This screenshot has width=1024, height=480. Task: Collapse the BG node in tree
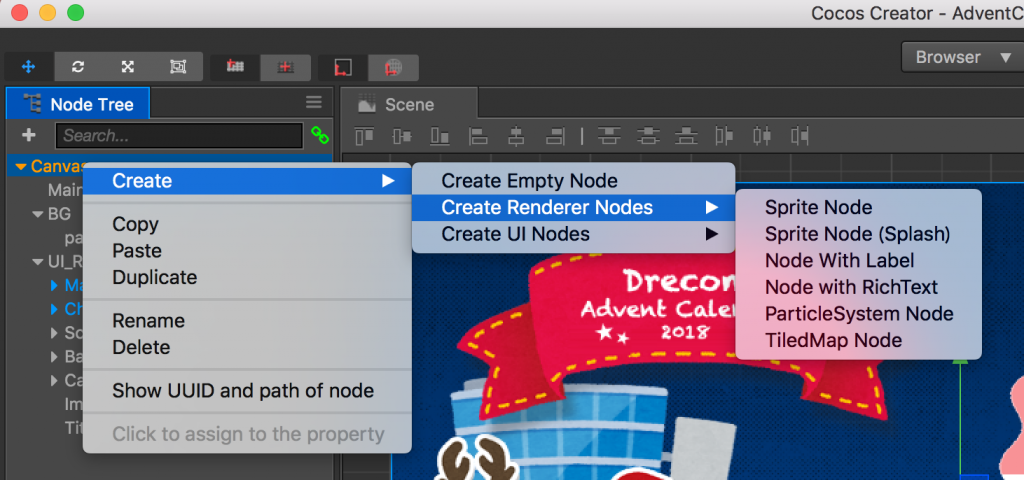[38, 214]
